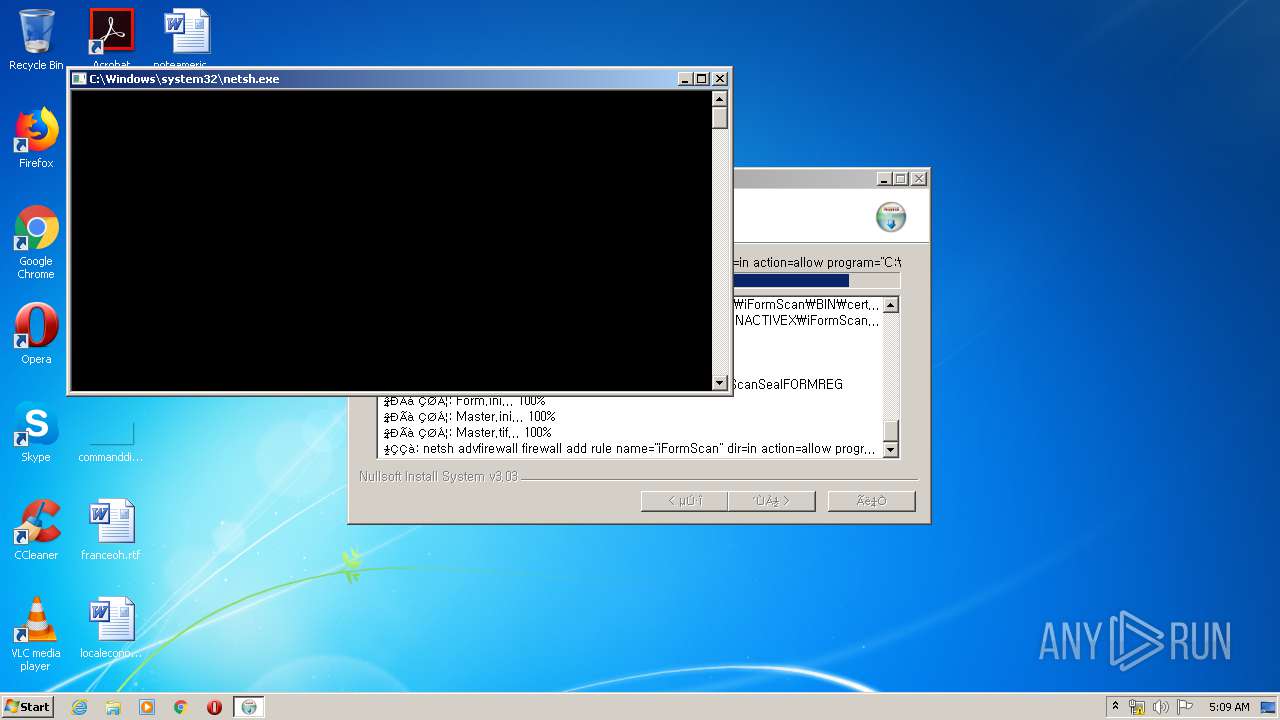
Task: Select the 'Master.tif... 100%' log line
Action: (468, 433)
